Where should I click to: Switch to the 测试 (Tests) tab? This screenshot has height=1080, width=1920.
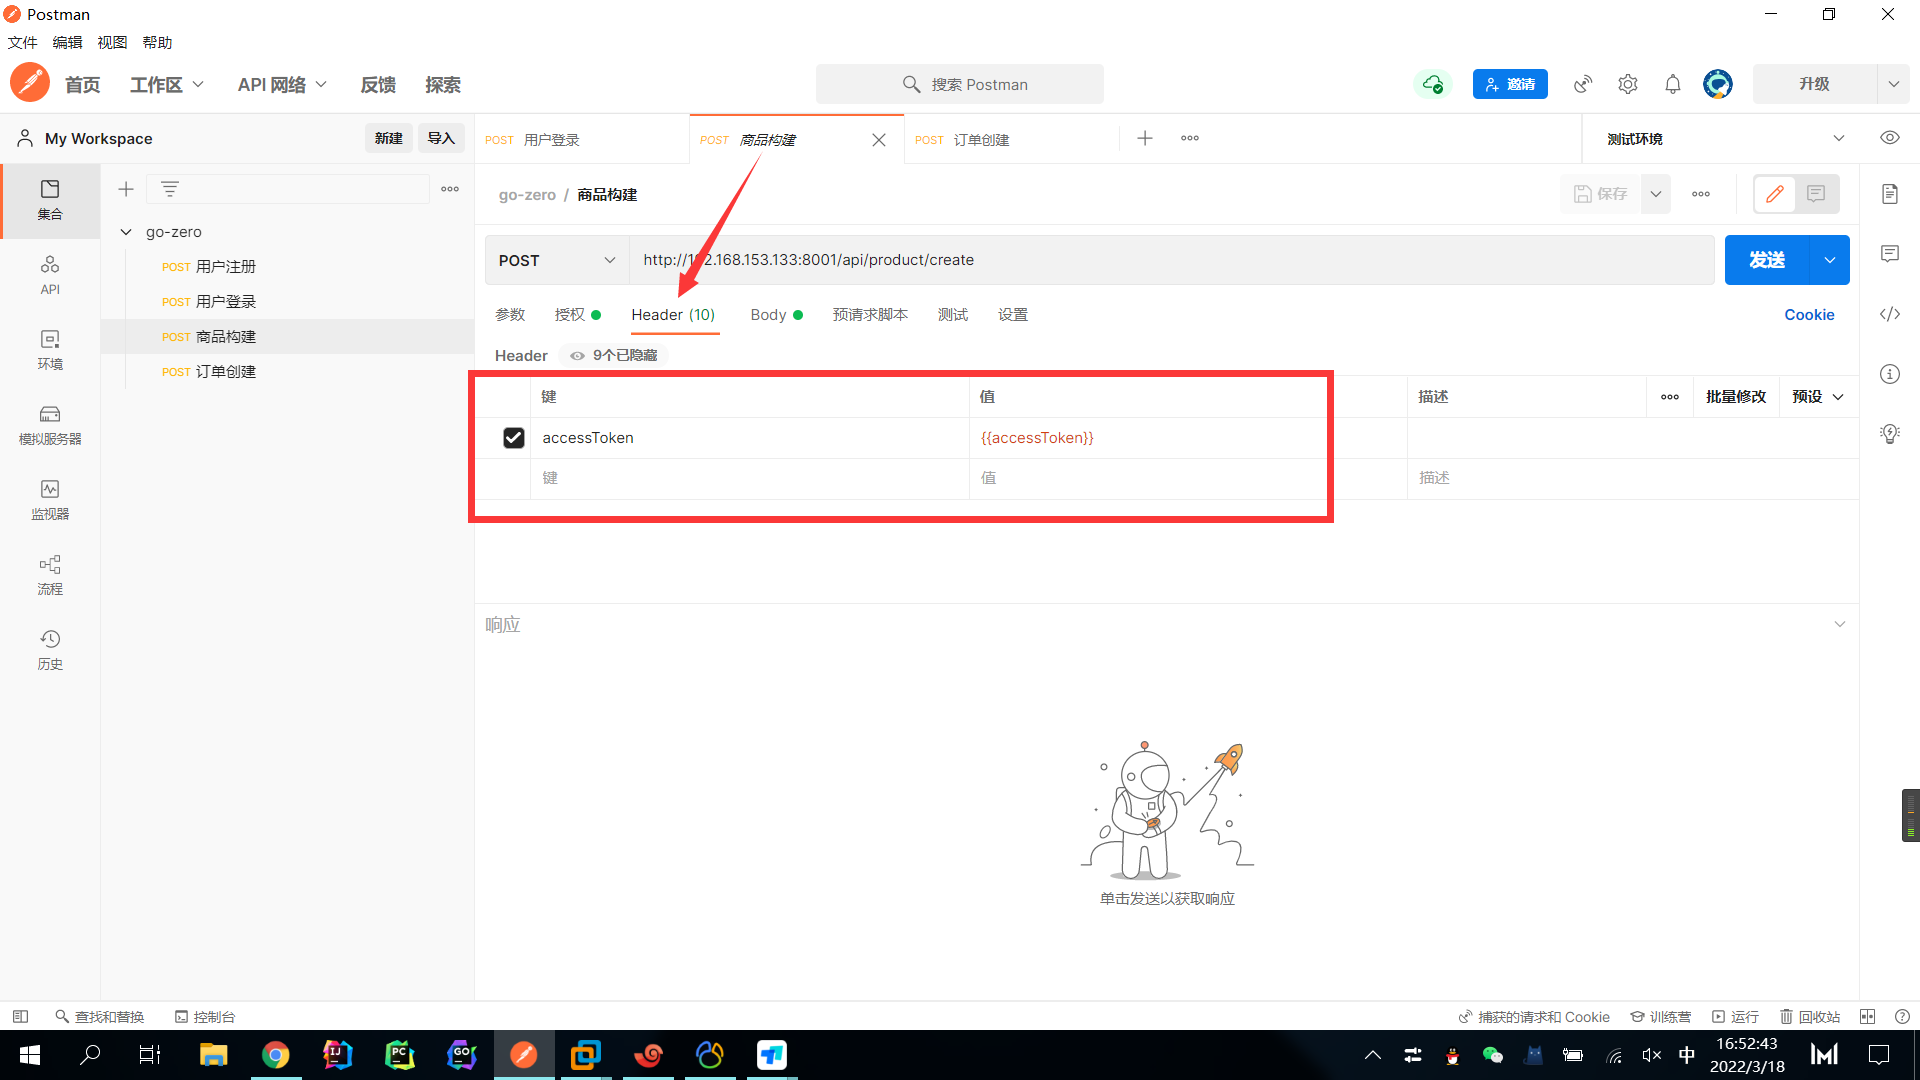pyautogui.click(x=952, y=314)
